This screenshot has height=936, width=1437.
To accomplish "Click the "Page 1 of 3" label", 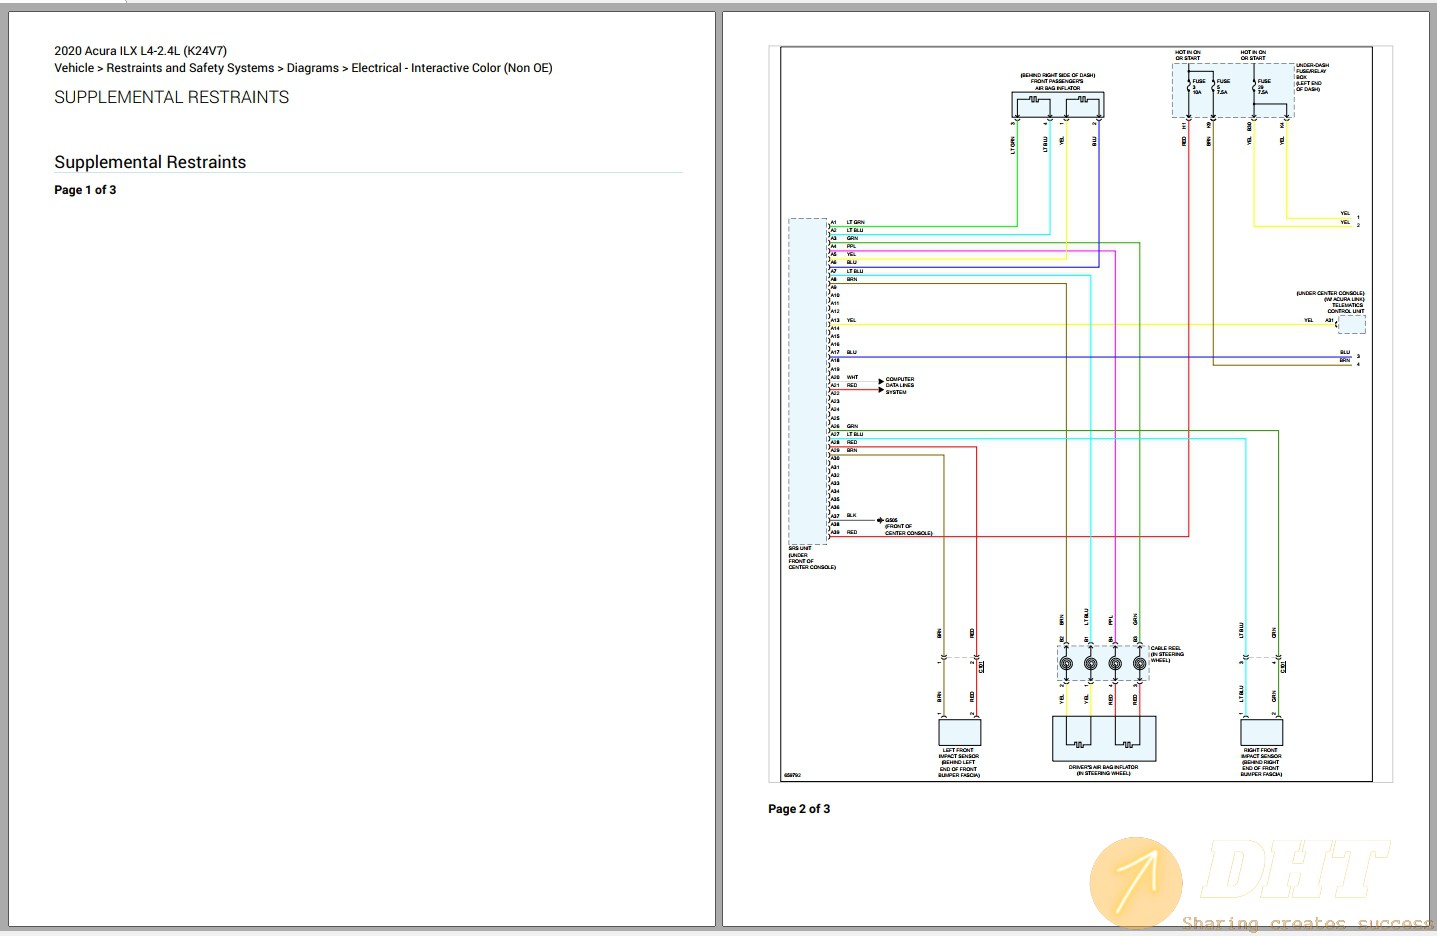I will coord(85,190).
